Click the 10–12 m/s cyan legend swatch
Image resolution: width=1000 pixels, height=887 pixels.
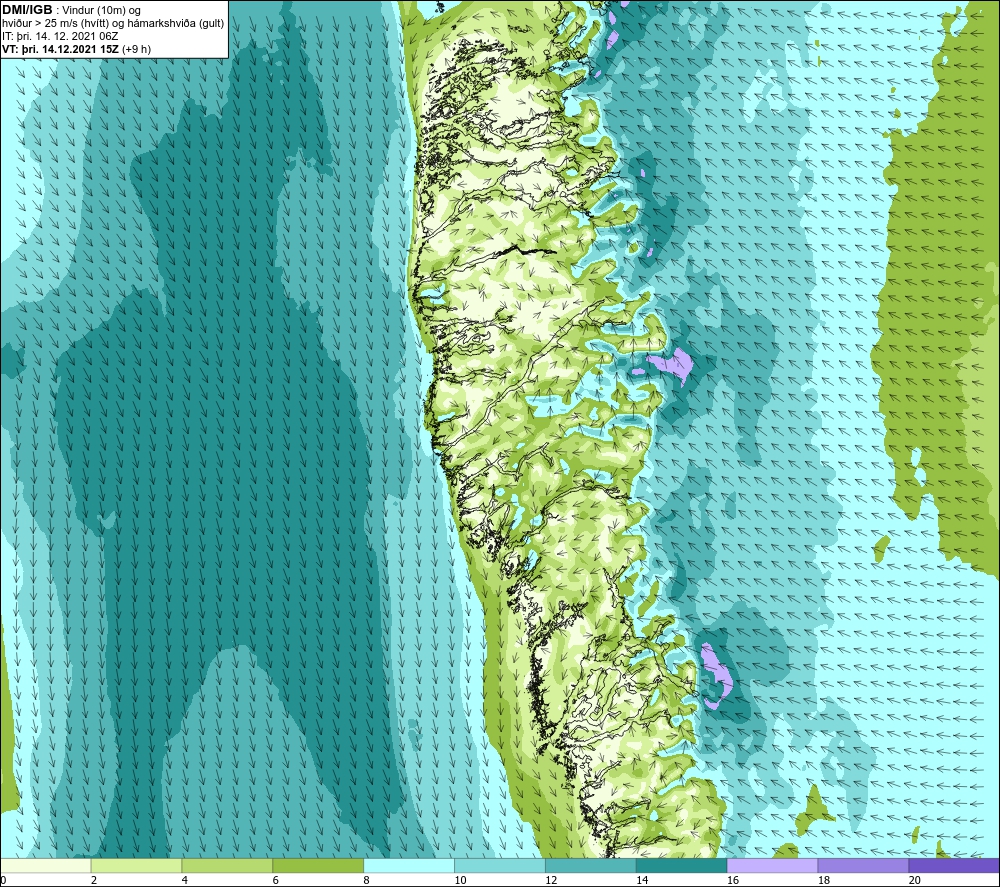(500, 865)
